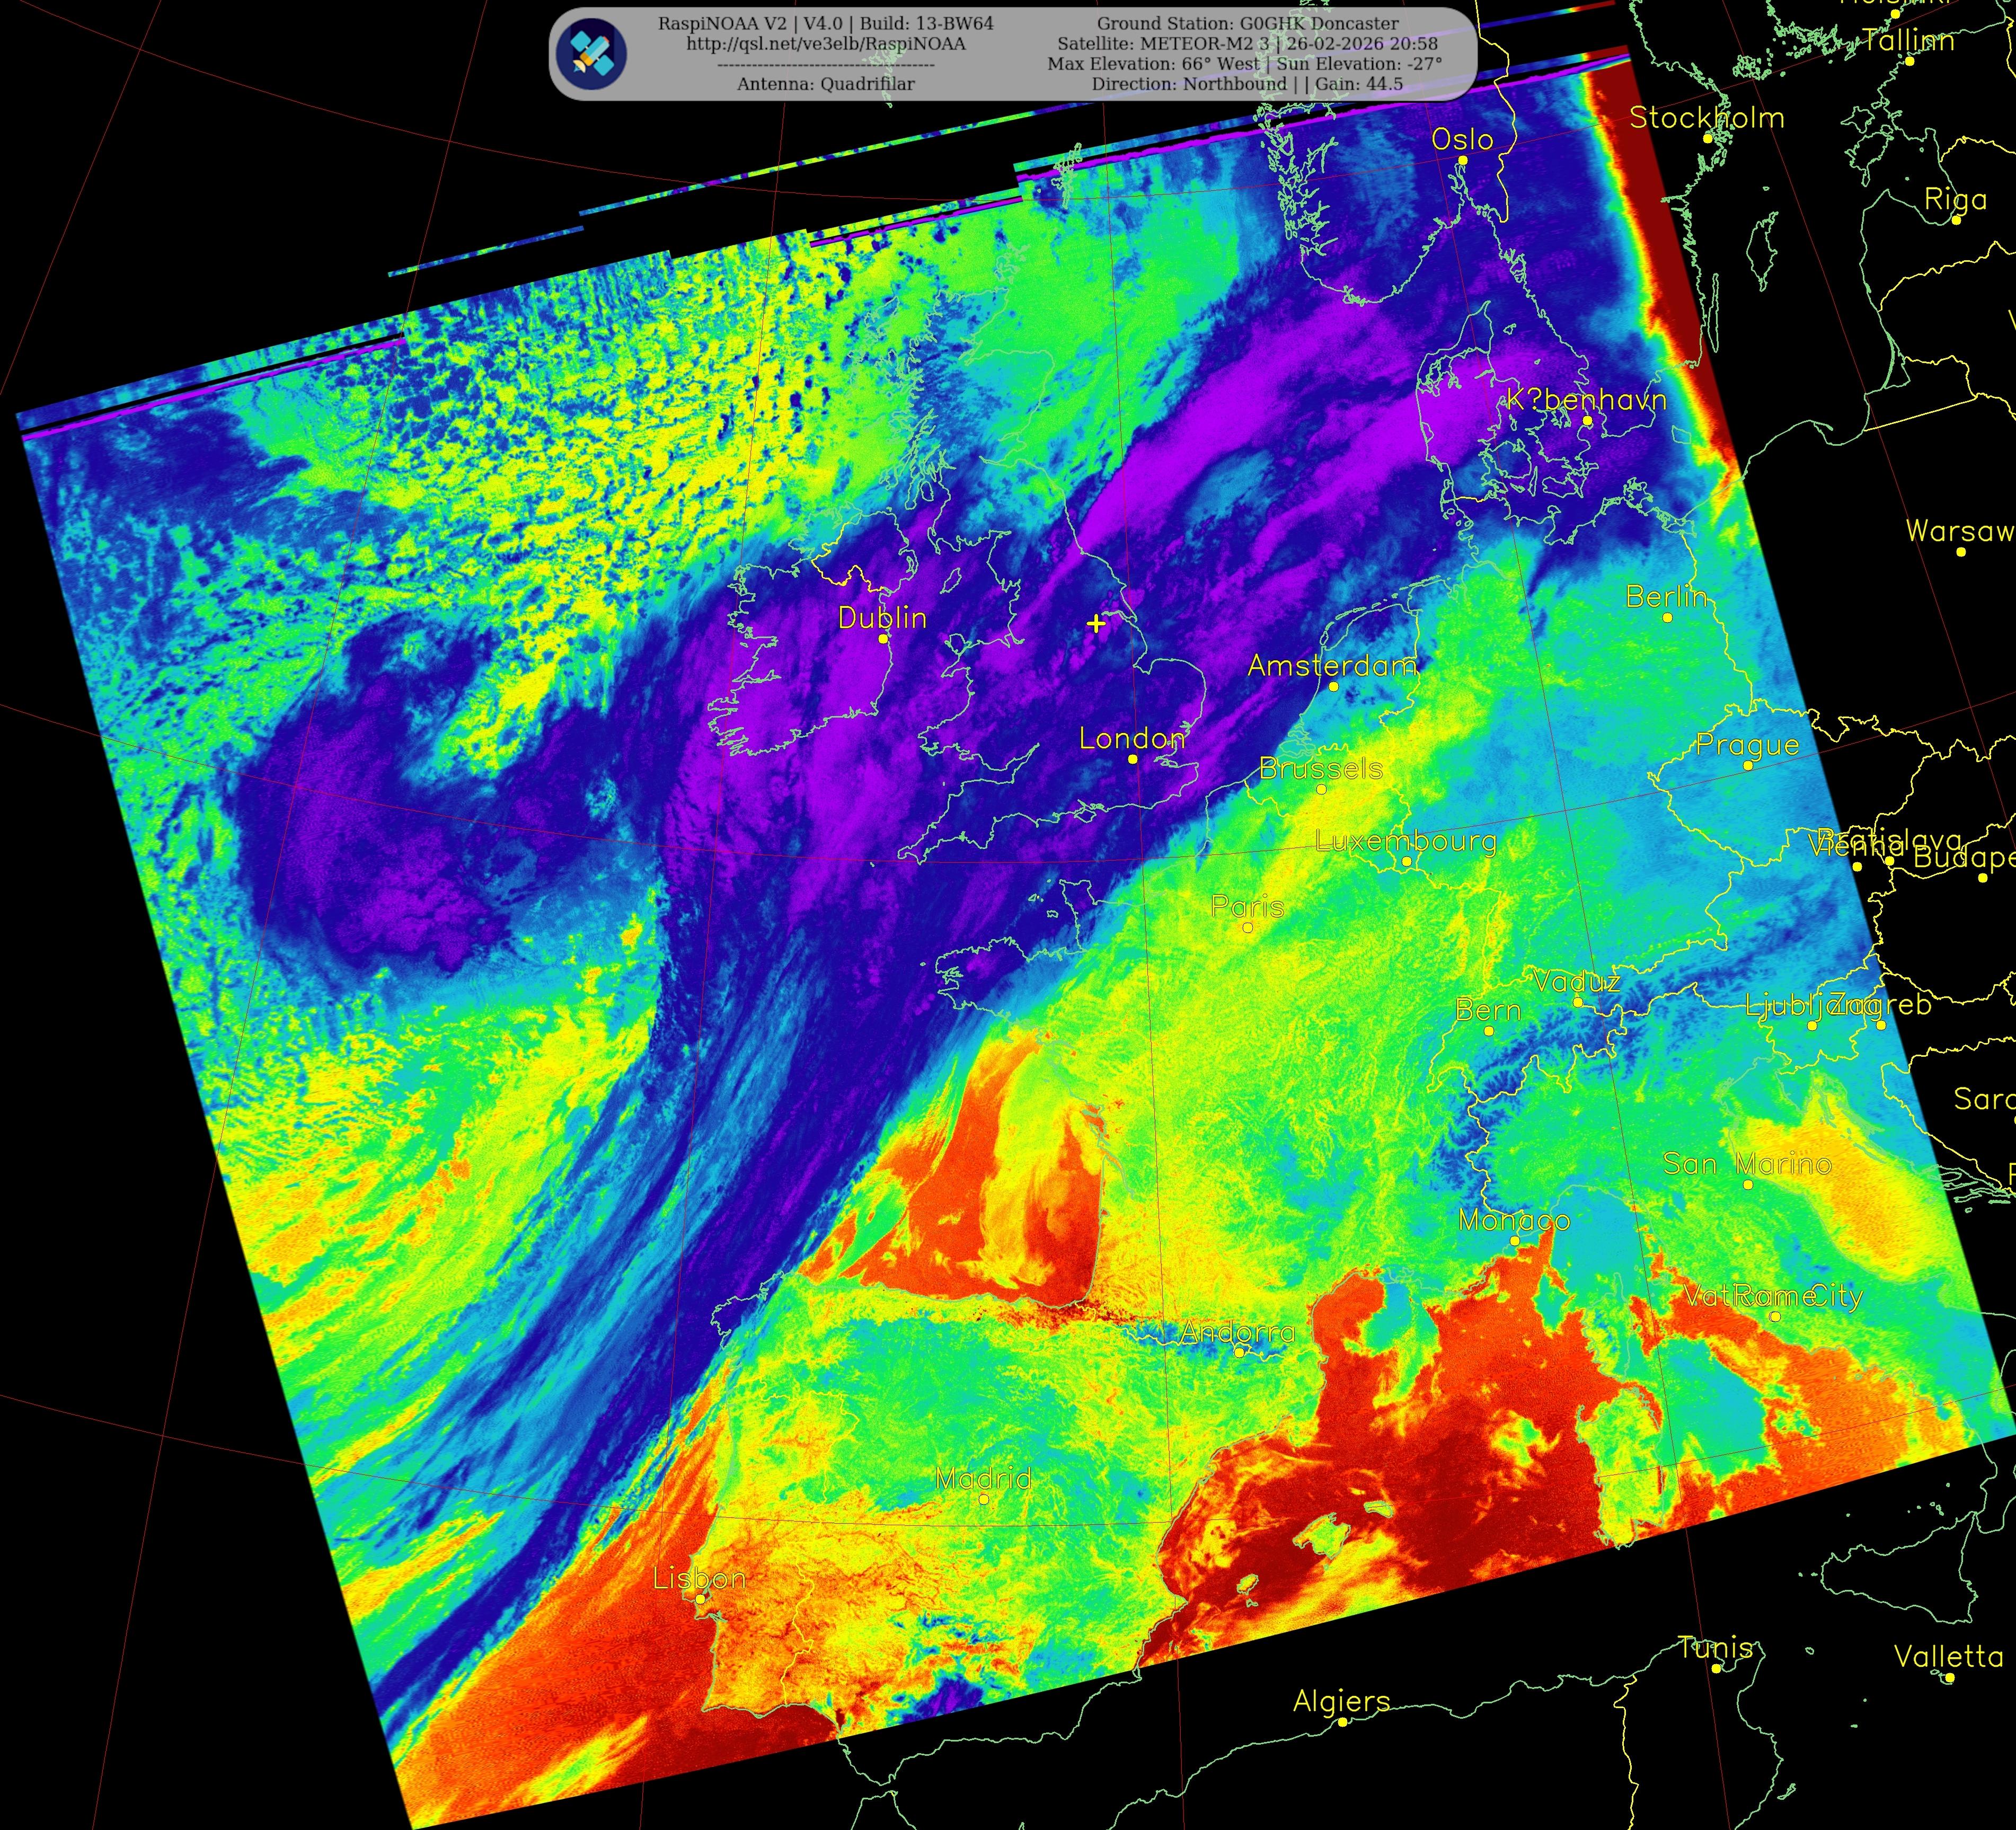This screenshot has width=2016, height=1830.
Task: Click the Oslo city marker dot
Action: 1462,160
